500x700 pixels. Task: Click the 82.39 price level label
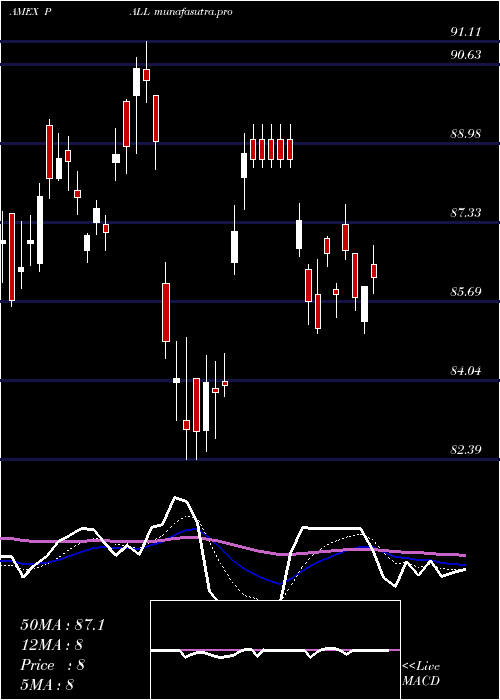click(x=466, y=450)
